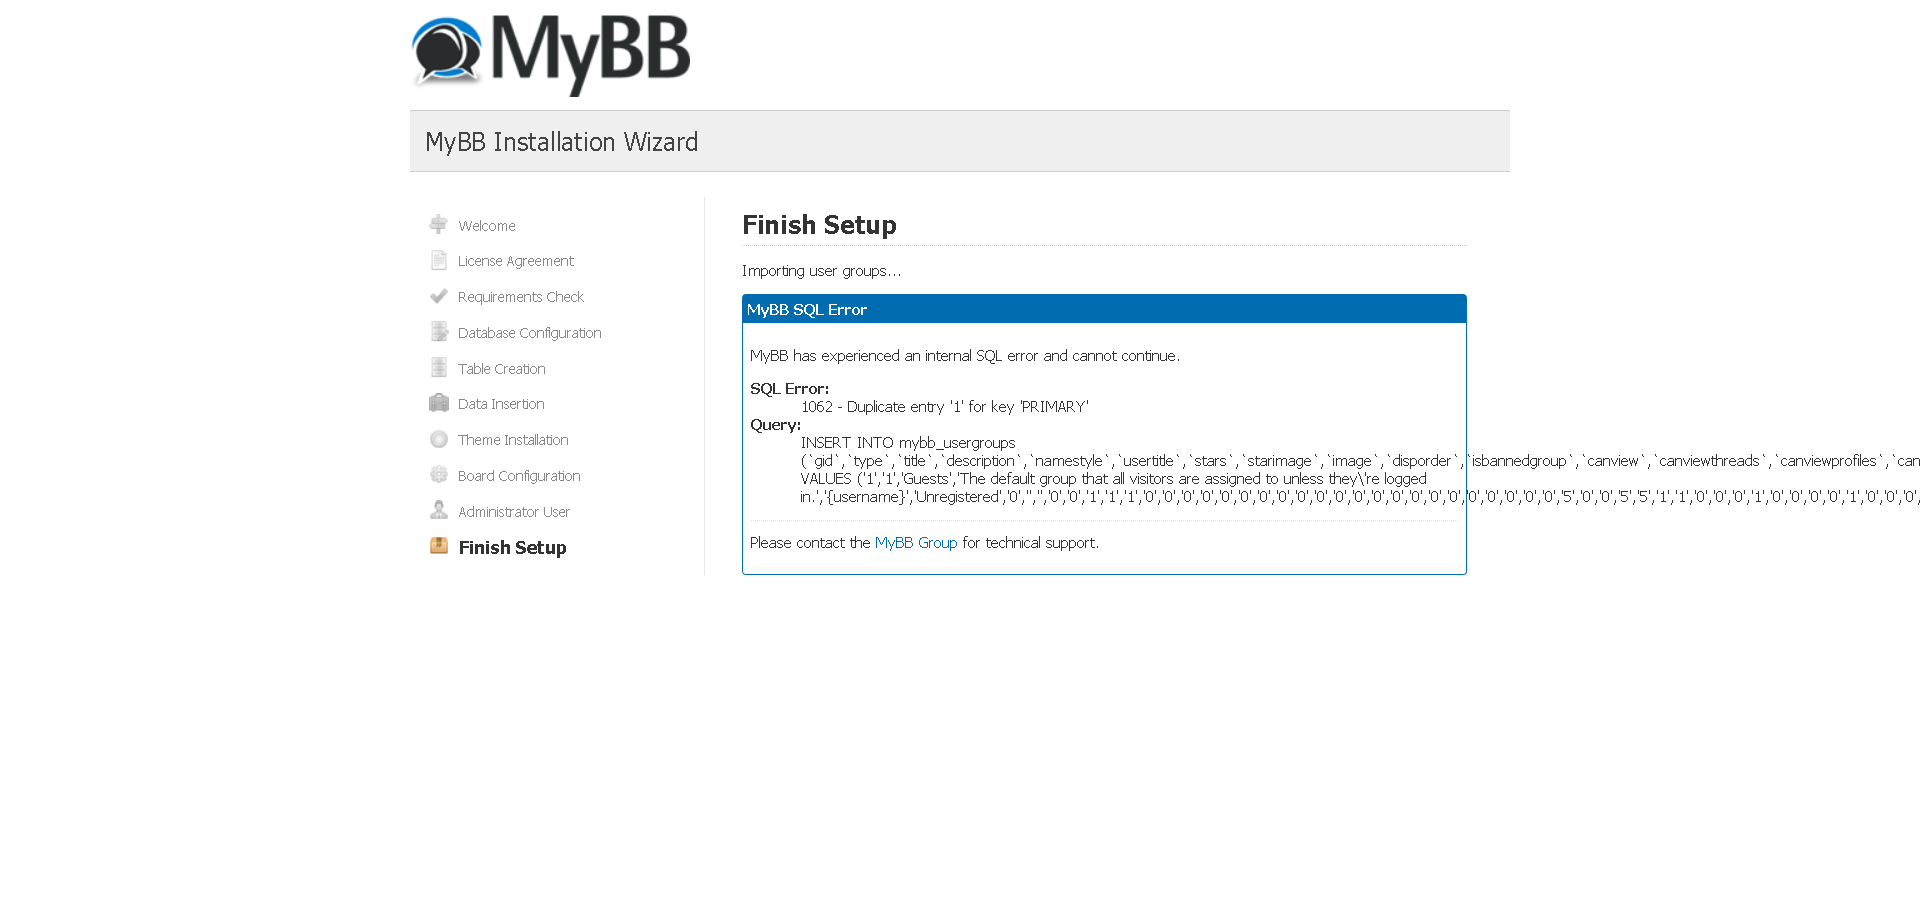Viewport: 1920px width, 909px height.
Task: Click the Data Insertion briefcase icon
Action: coord(438,404)
